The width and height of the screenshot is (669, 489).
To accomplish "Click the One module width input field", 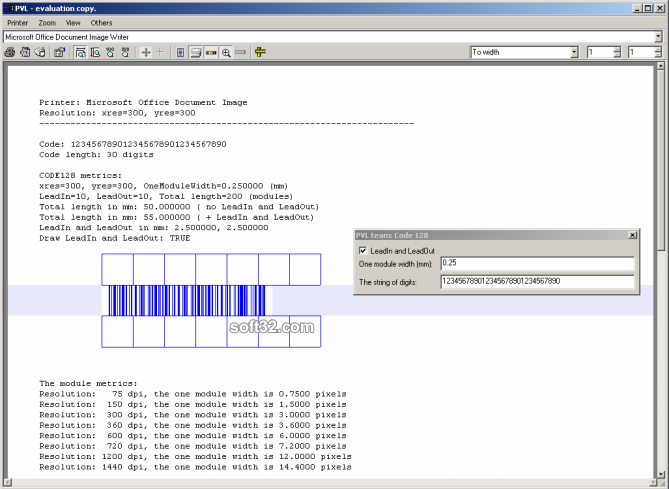I will pyautogui.click(x=537, y=263).
